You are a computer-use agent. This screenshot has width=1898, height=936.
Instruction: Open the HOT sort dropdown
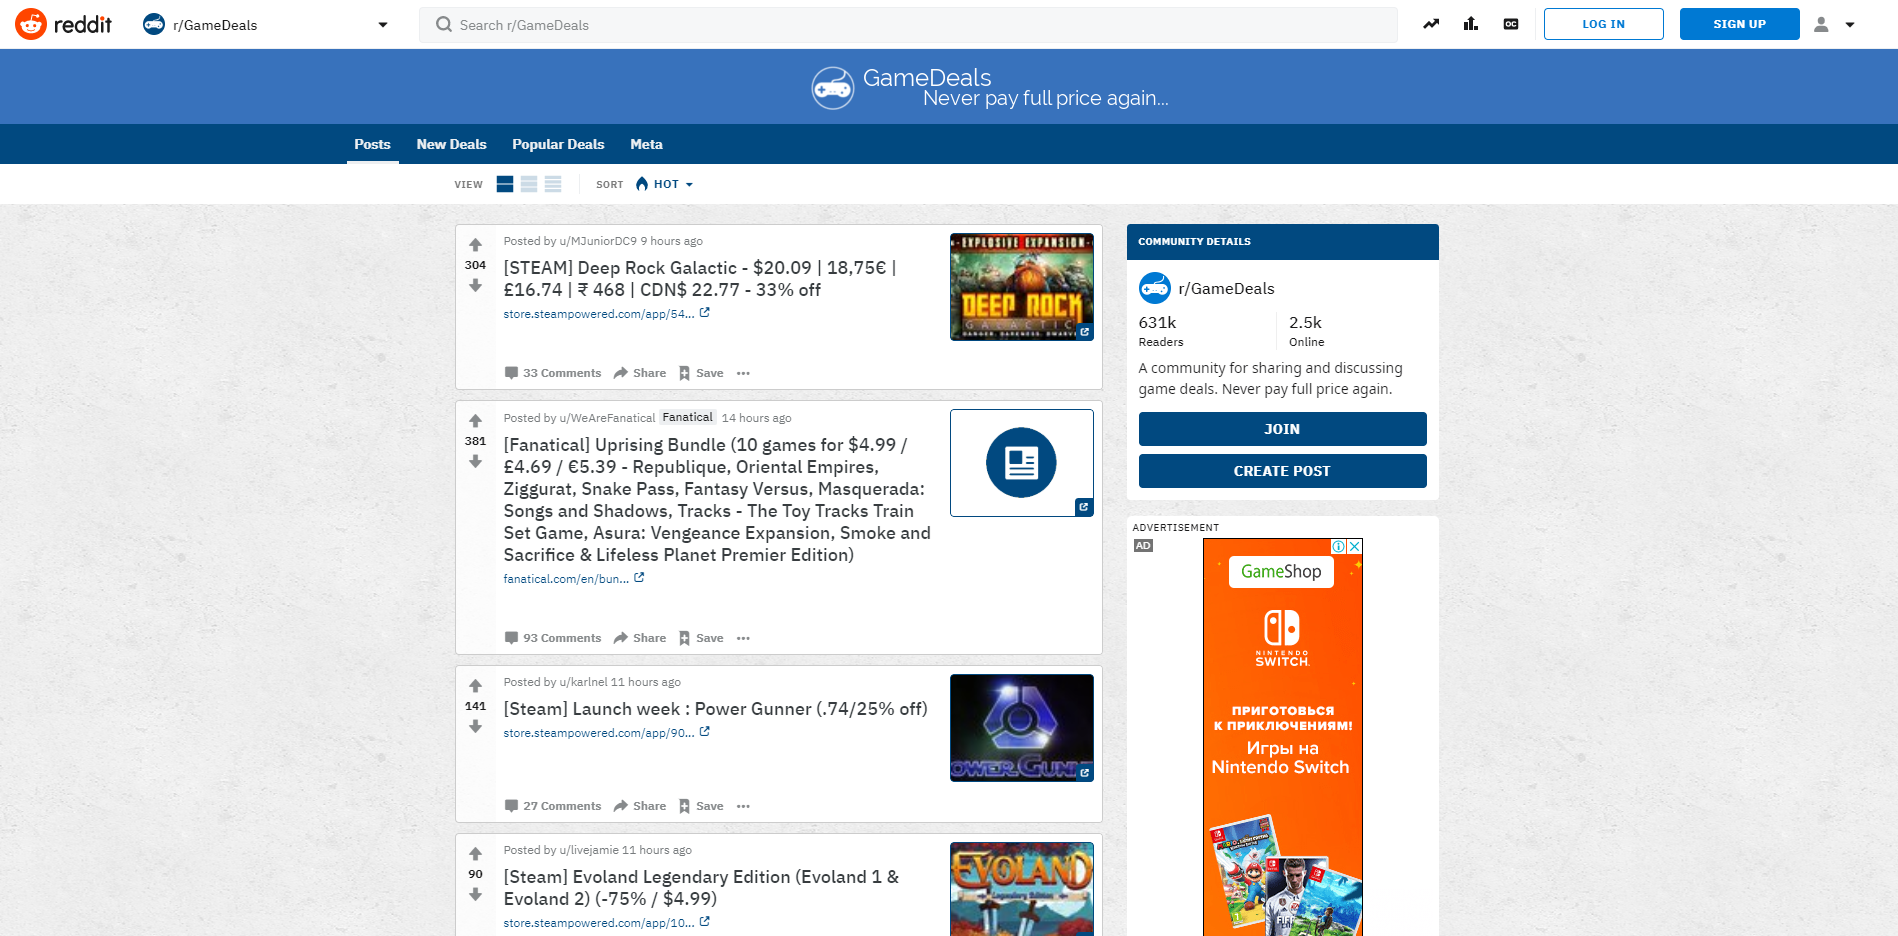pos(664,184)
